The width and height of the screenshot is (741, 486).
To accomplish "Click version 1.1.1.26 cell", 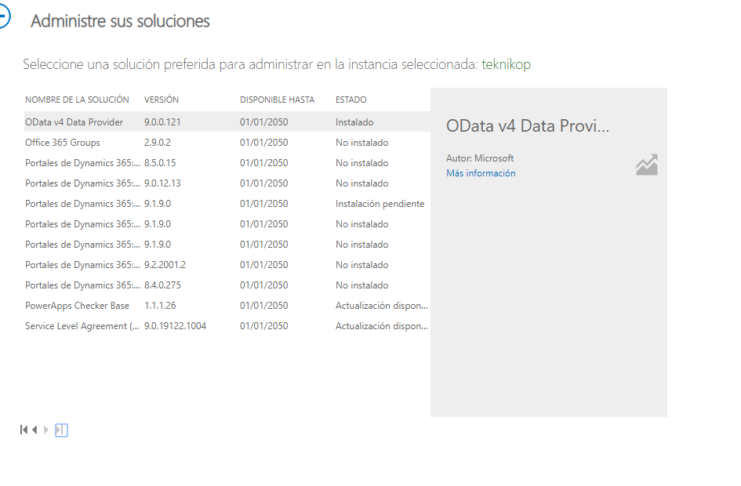I will [160, 305].
